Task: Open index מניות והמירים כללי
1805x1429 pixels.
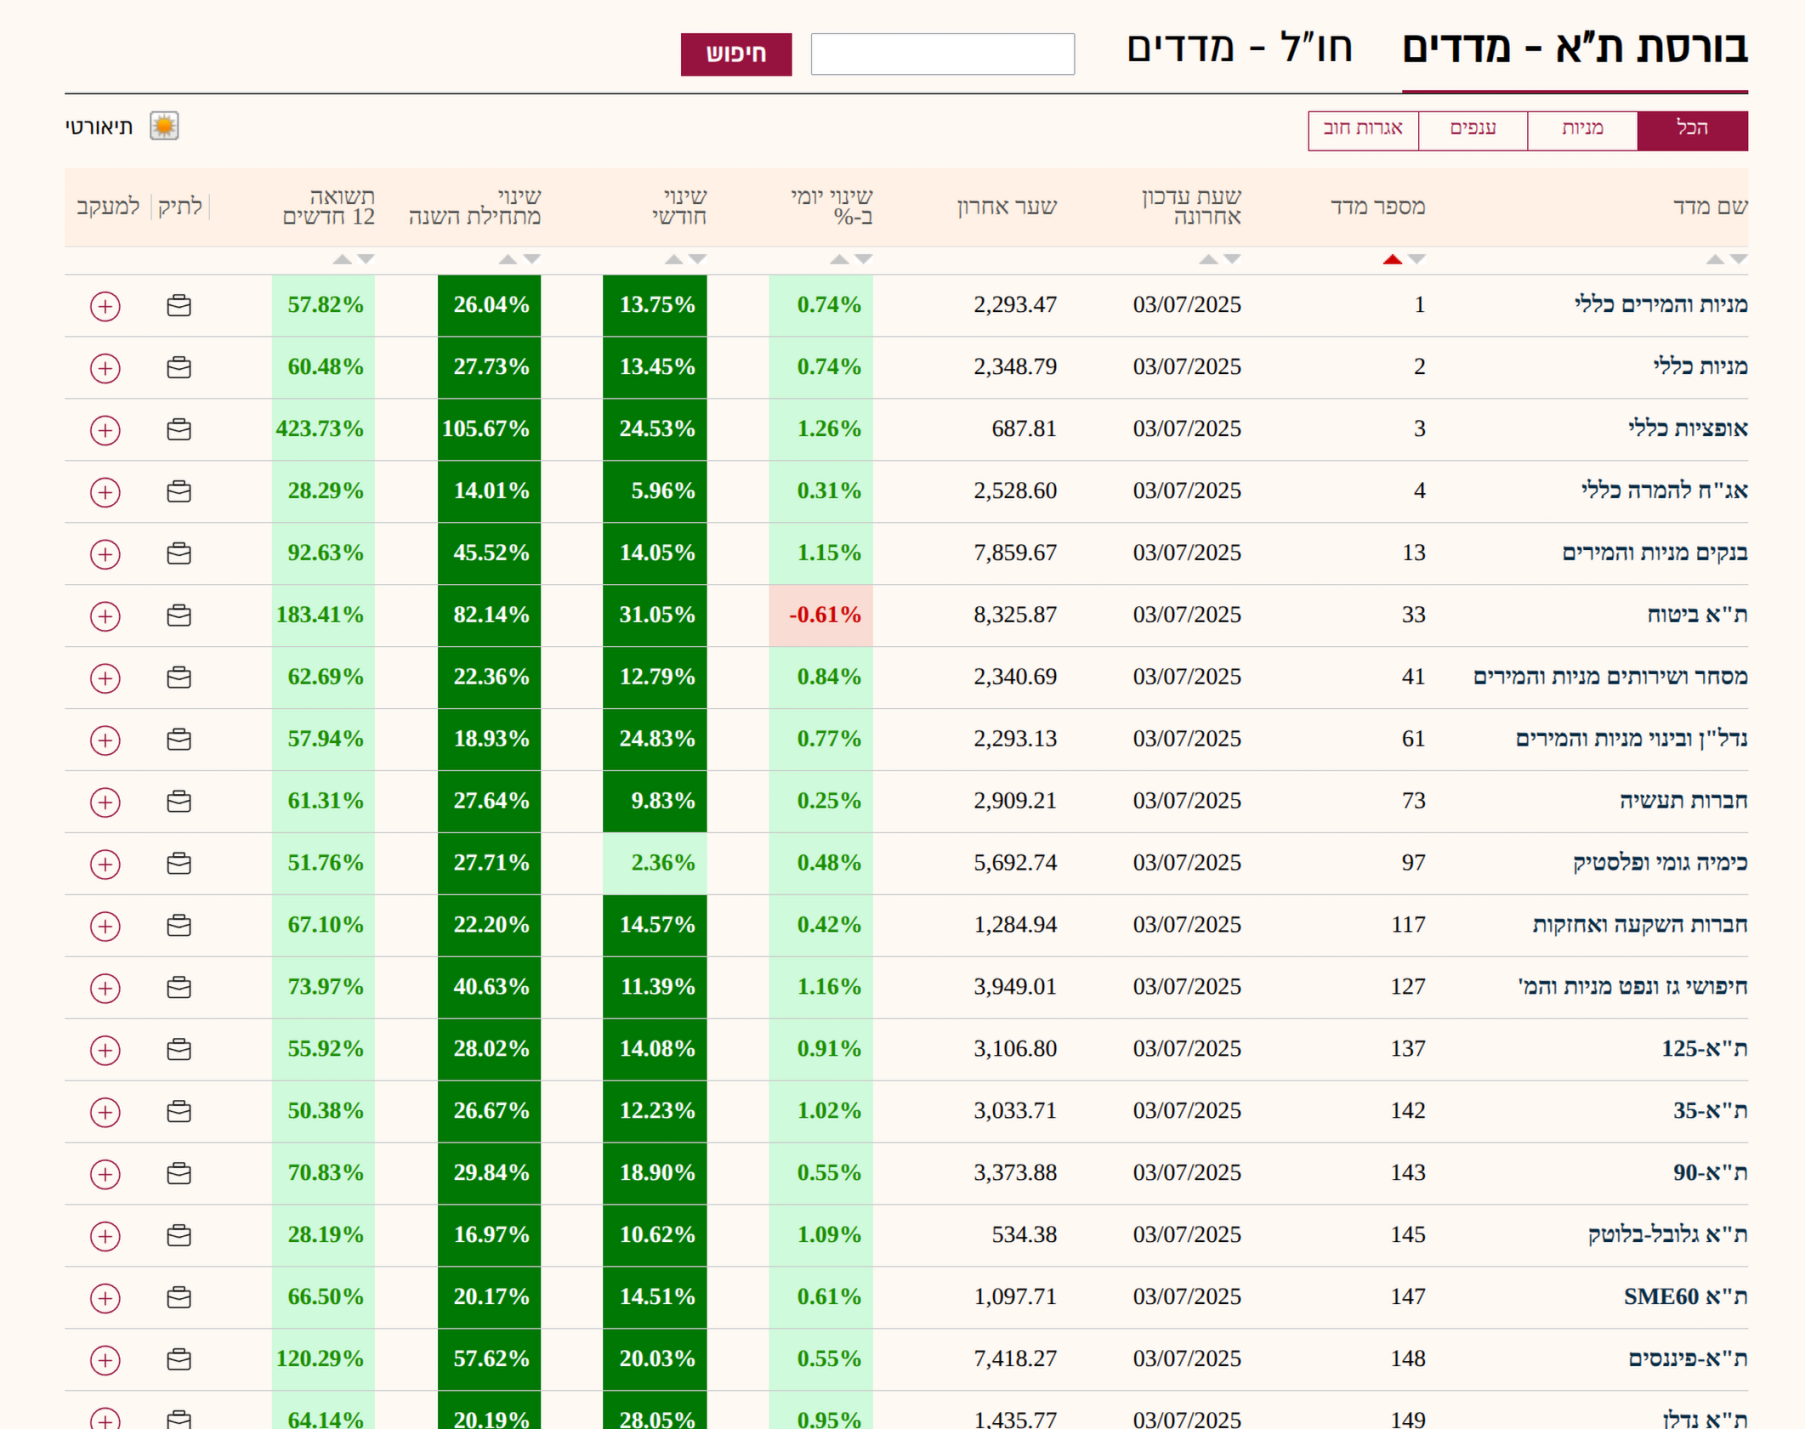Action: point(1661,305)
